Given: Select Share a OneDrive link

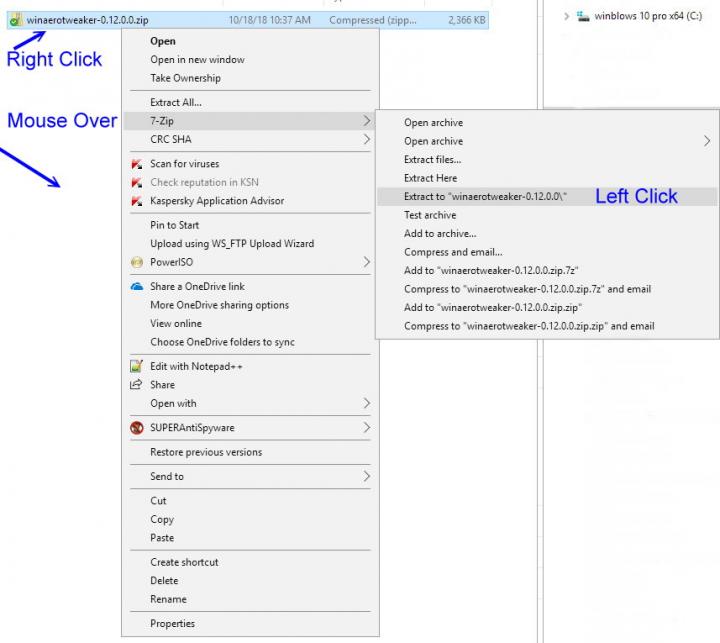Looking at the screenshot, I should (x=197, y=287).
